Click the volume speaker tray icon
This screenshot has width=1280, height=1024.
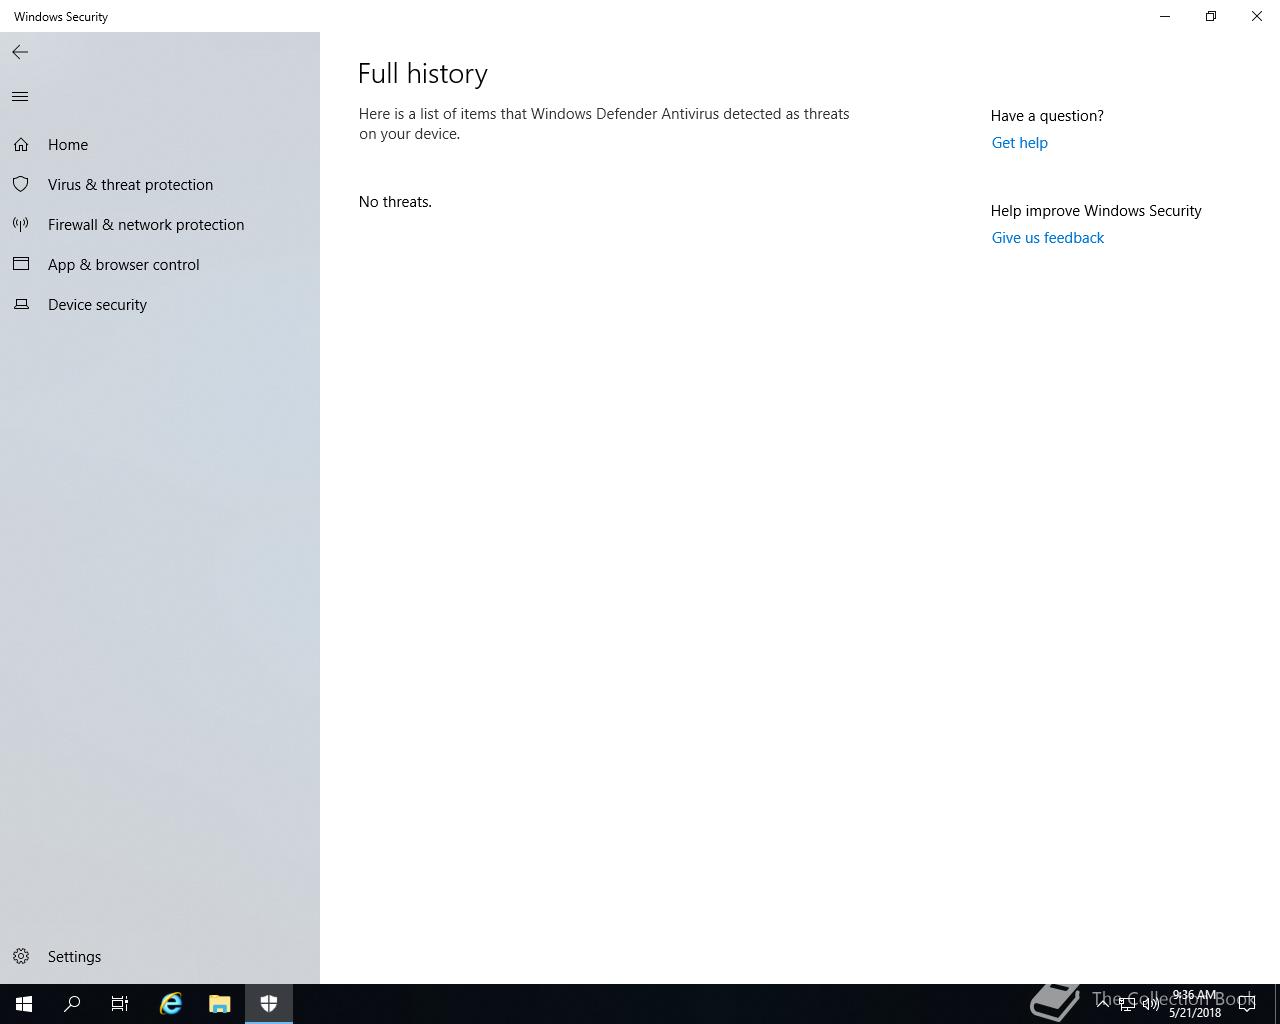(1150, 1004)
